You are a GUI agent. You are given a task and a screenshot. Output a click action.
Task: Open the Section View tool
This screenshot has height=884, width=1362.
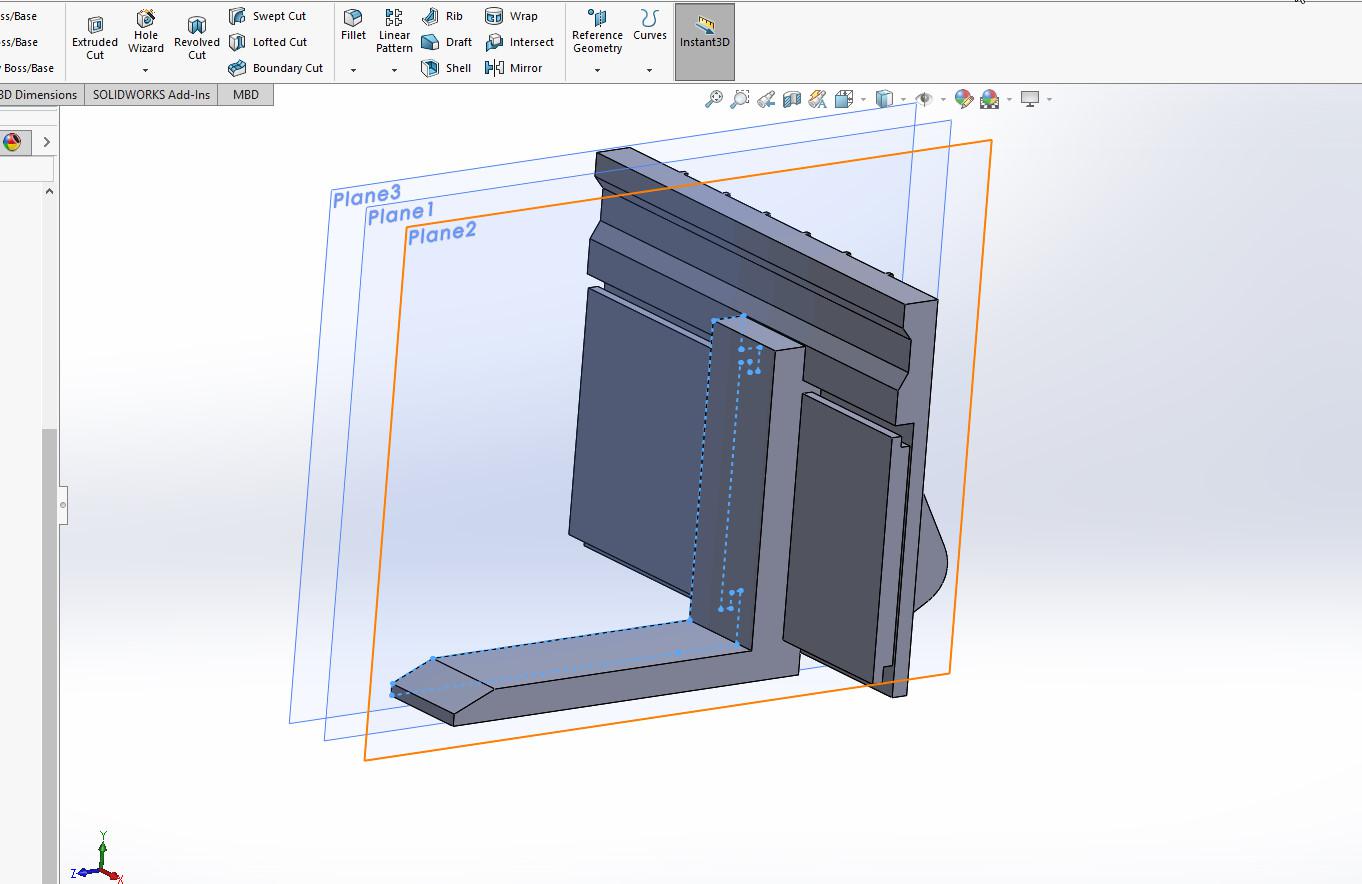tap(792, 99)
